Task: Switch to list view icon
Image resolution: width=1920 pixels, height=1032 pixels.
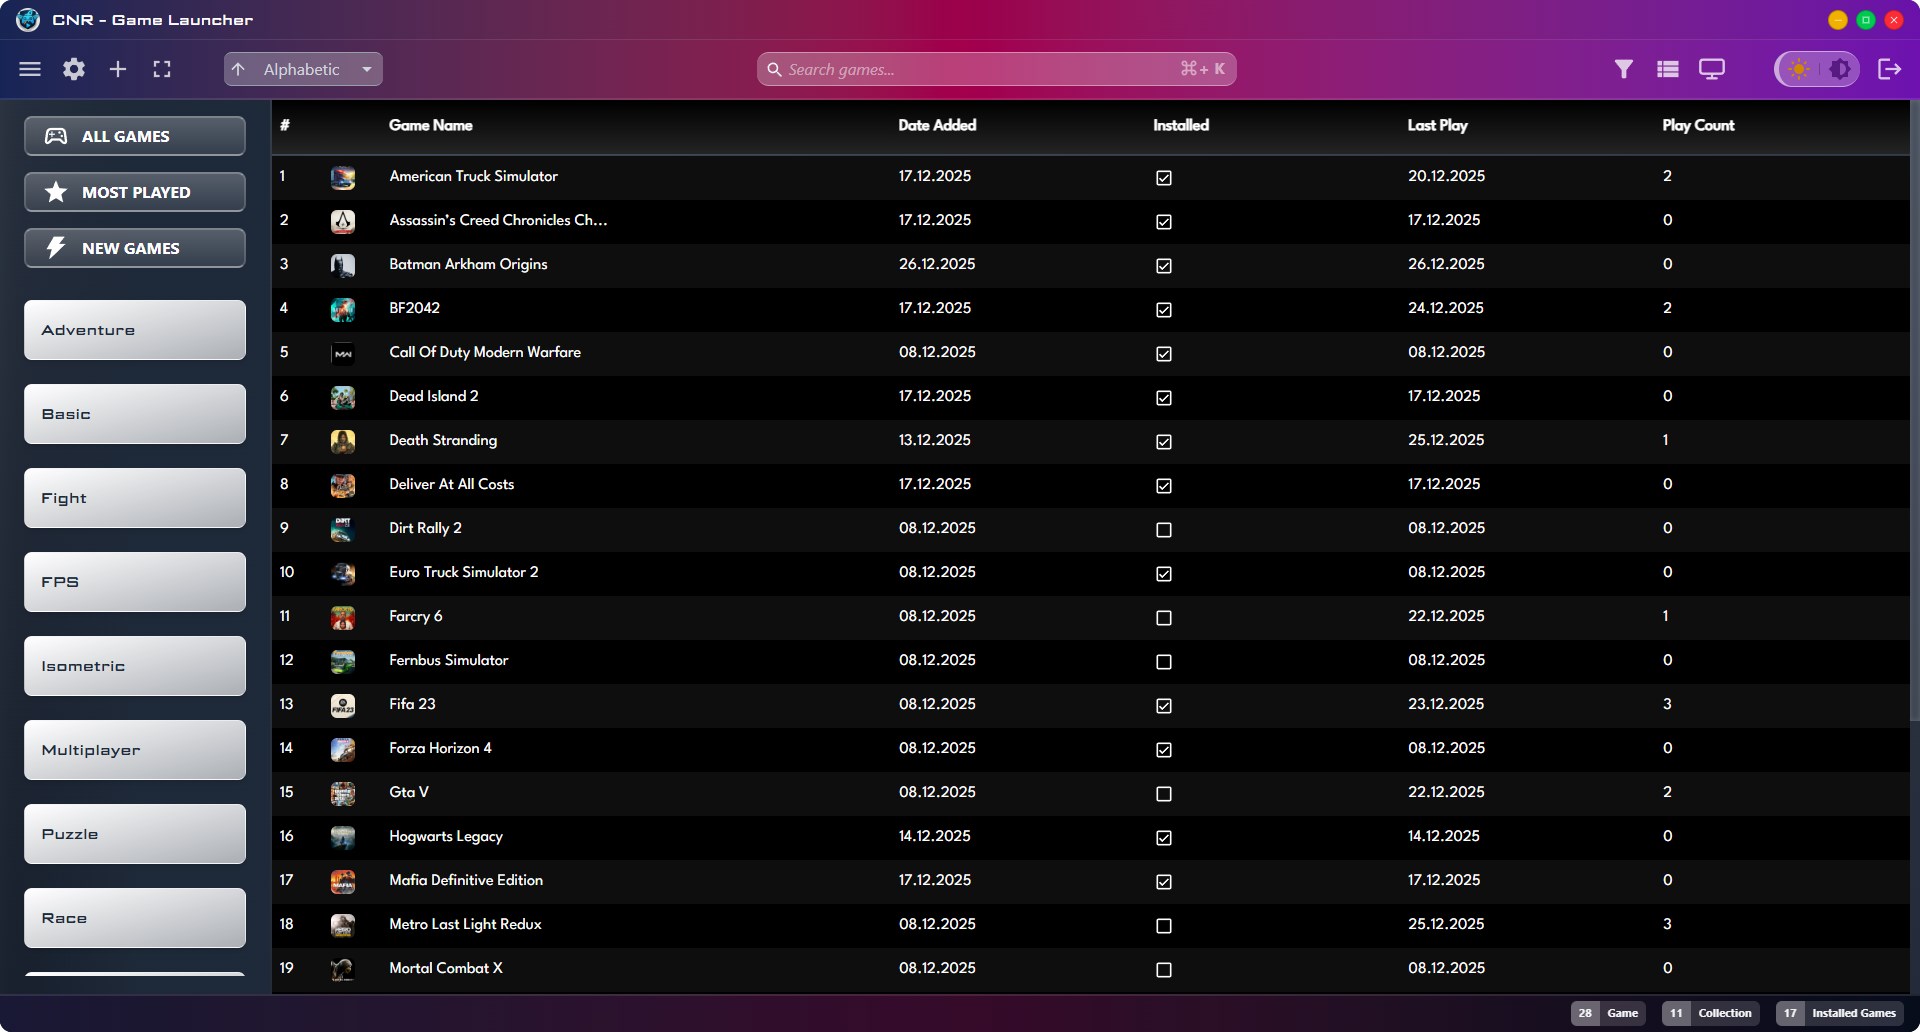Action: (x=1668, y=69)
